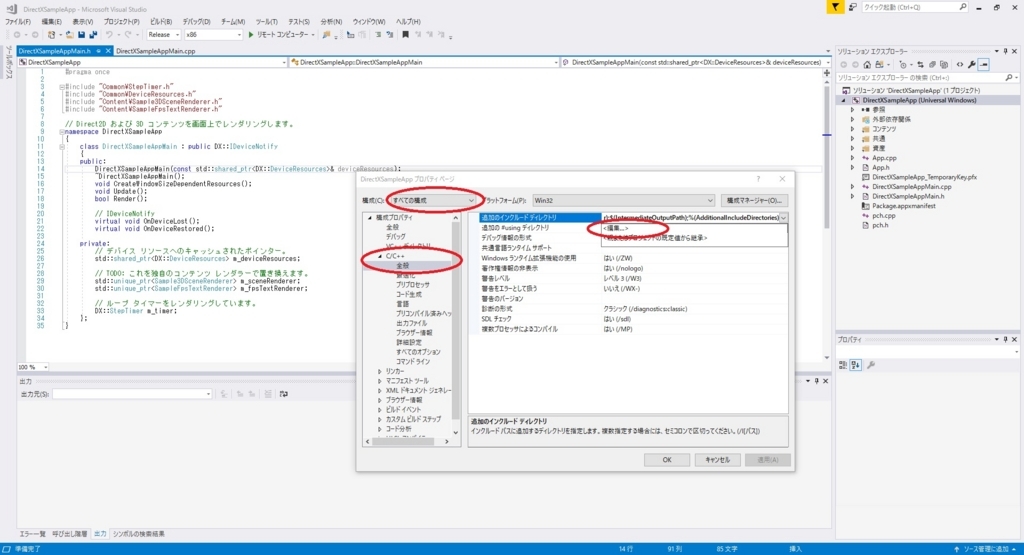Open the ビルド(B) menu

click(x=161, y=22)
